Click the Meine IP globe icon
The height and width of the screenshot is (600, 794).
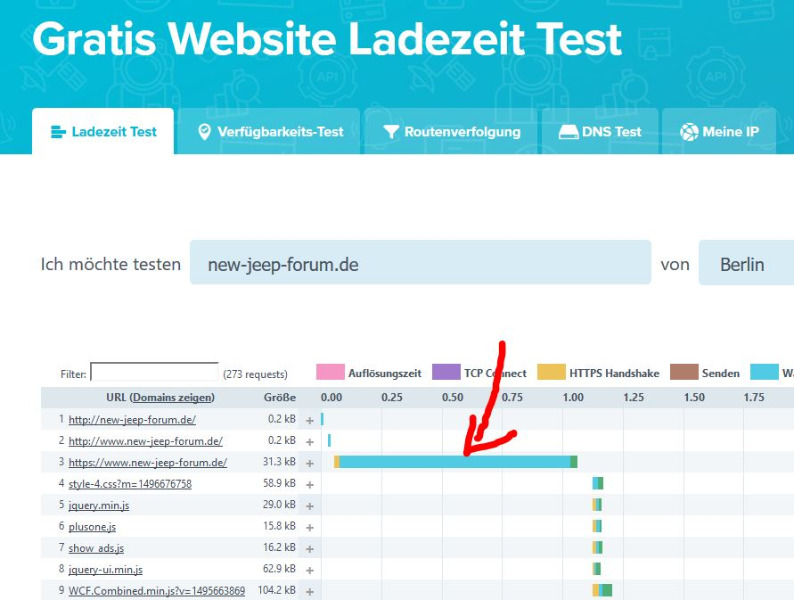689,132
